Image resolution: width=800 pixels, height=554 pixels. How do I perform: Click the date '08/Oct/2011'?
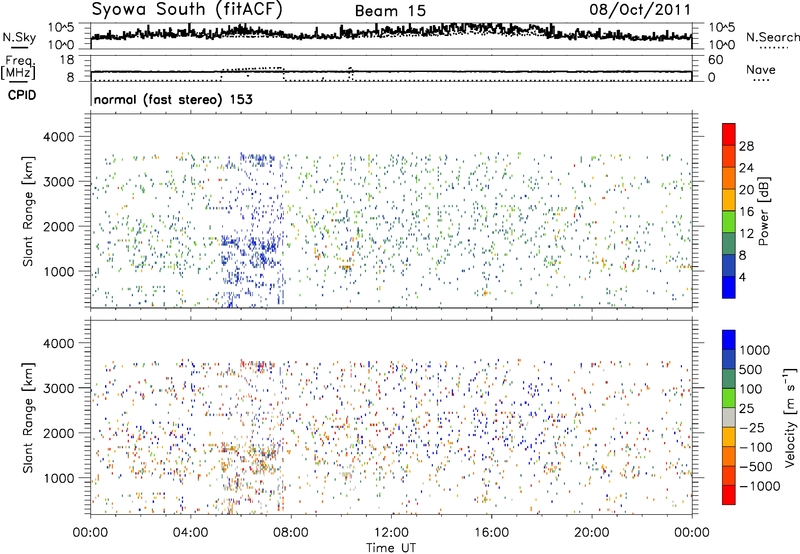click(x=640, y=10)
